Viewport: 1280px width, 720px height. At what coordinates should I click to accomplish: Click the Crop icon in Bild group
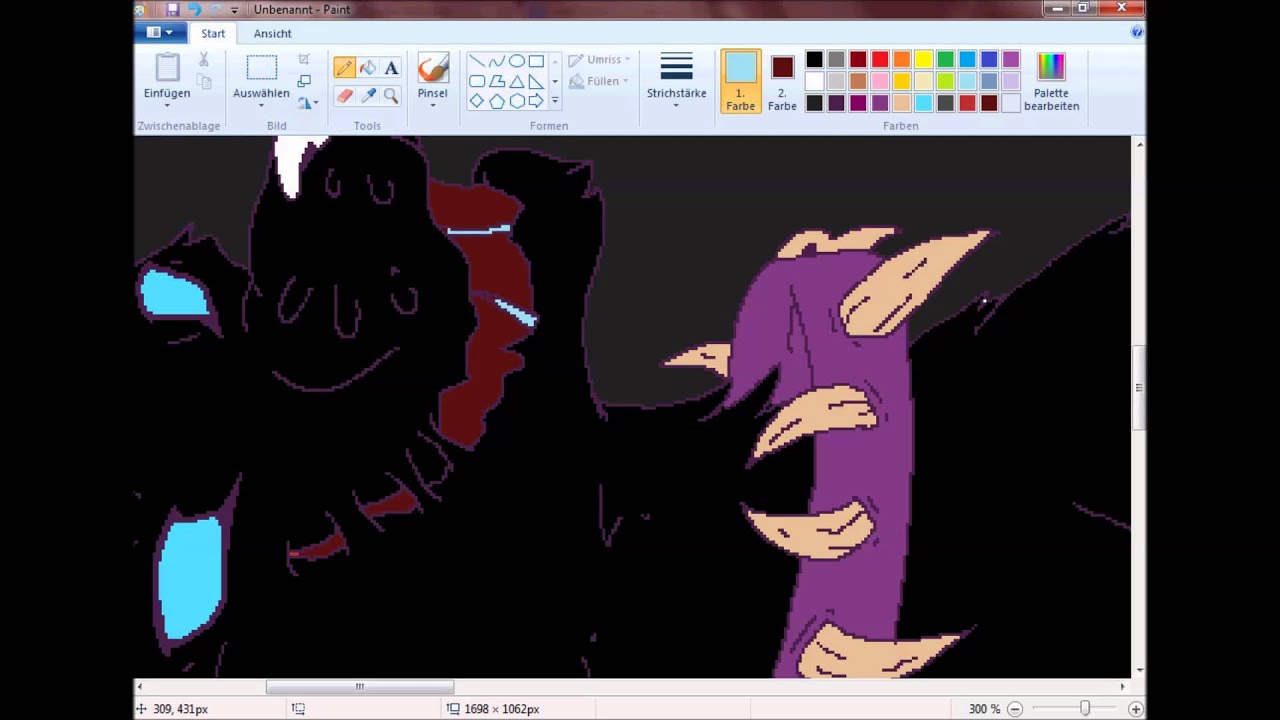[x=304, y=60]
